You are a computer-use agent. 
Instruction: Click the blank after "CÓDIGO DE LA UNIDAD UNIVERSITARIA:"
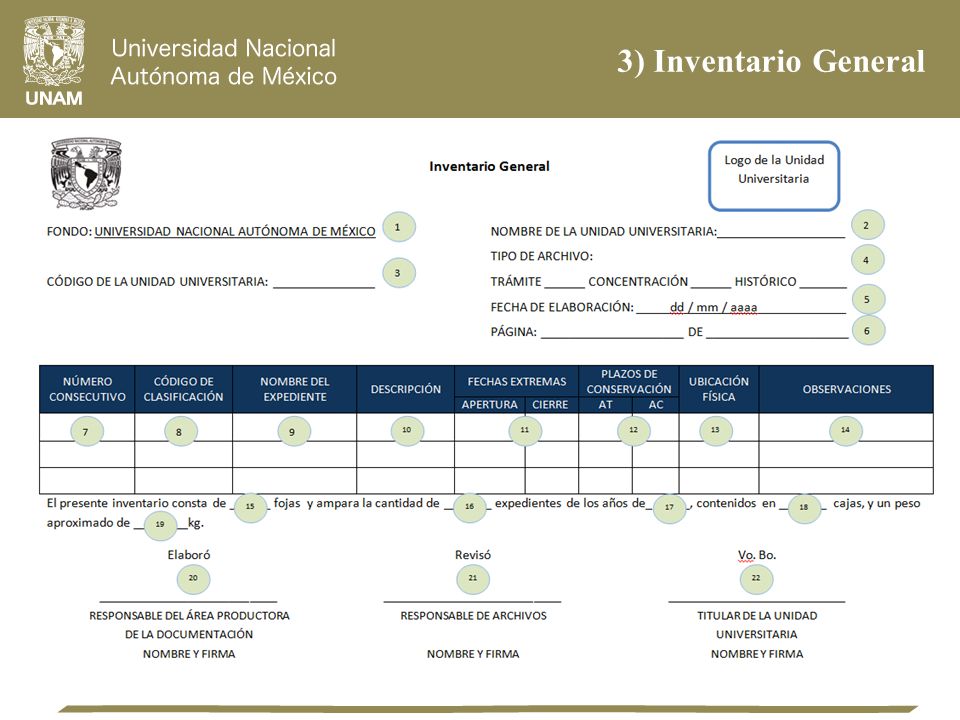tap(324, 282)
